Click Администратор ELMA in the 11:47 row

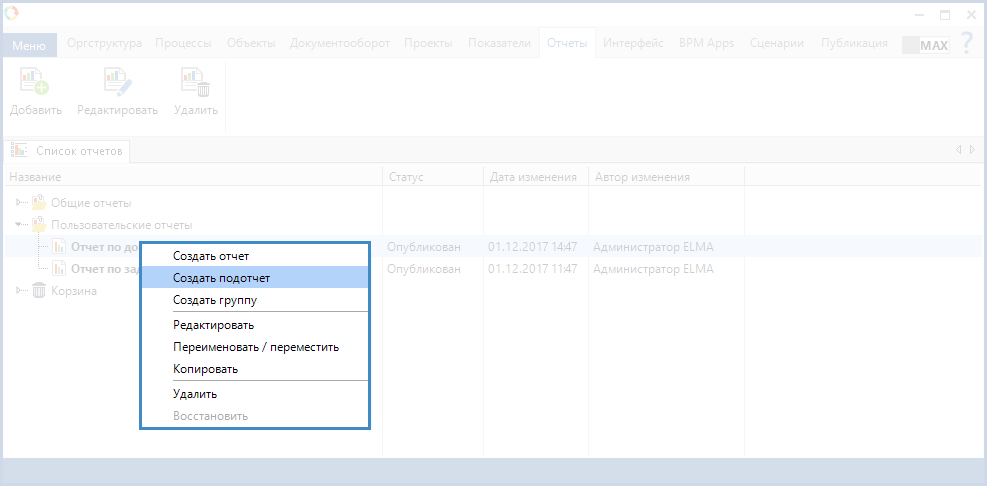pyautogui.click(x=653, y=269)
